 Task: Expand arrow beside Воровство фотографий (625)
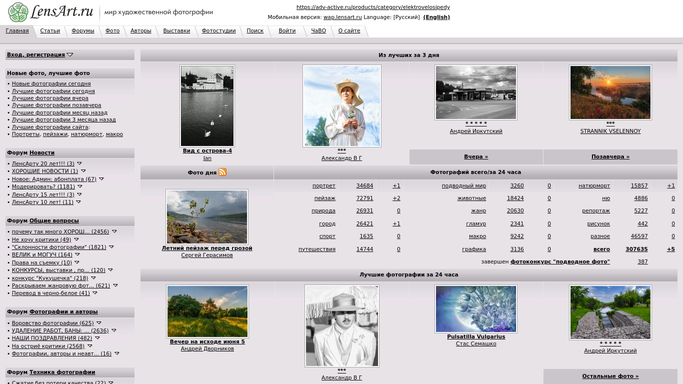point(99,323)
